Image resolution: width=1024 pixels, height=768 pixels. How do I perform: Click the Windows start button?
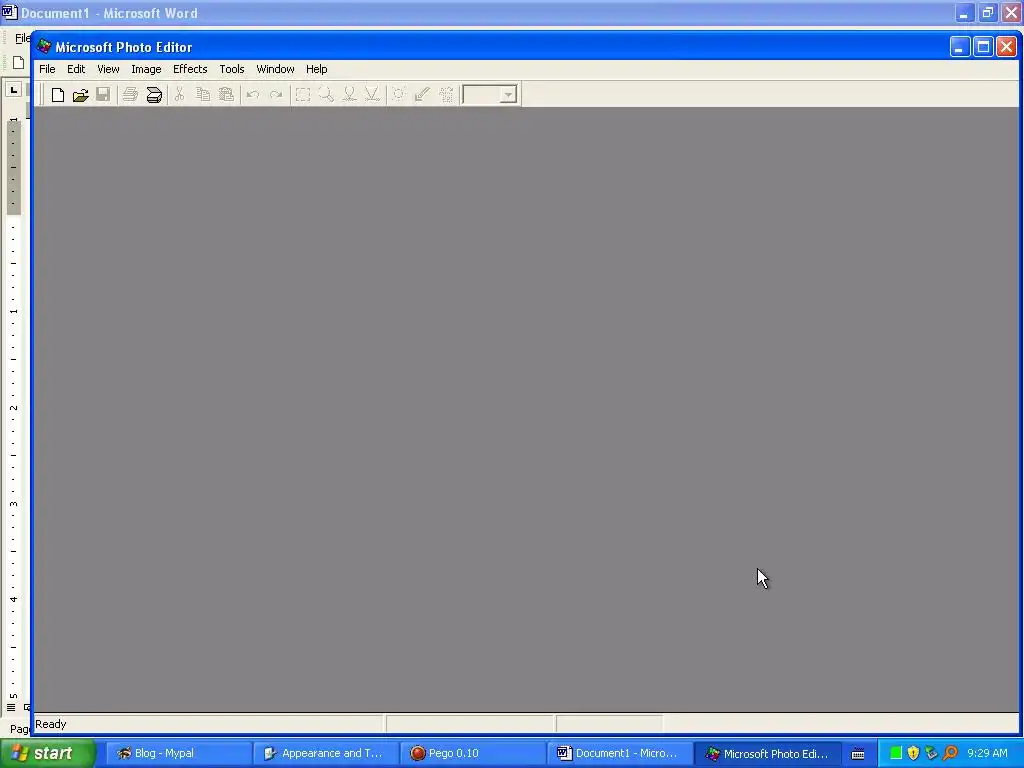click(x=48, y=753)
